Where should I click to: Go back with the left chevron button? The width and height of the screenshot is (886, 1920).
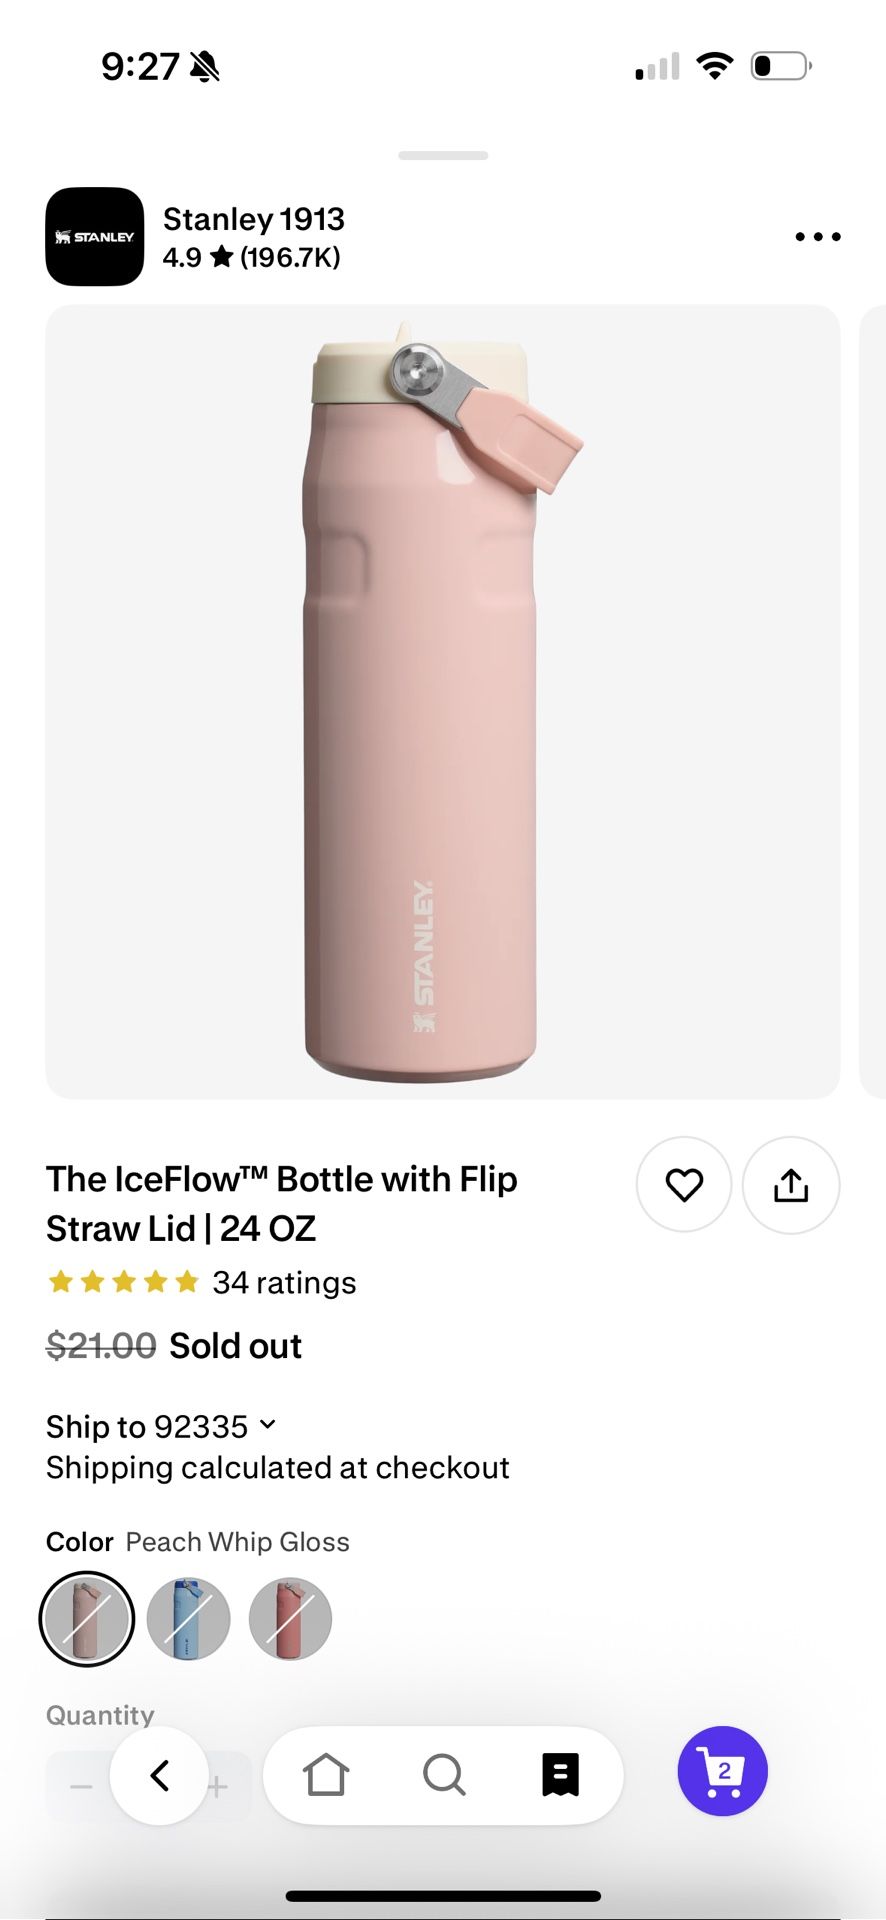[x=160, y=1776]
